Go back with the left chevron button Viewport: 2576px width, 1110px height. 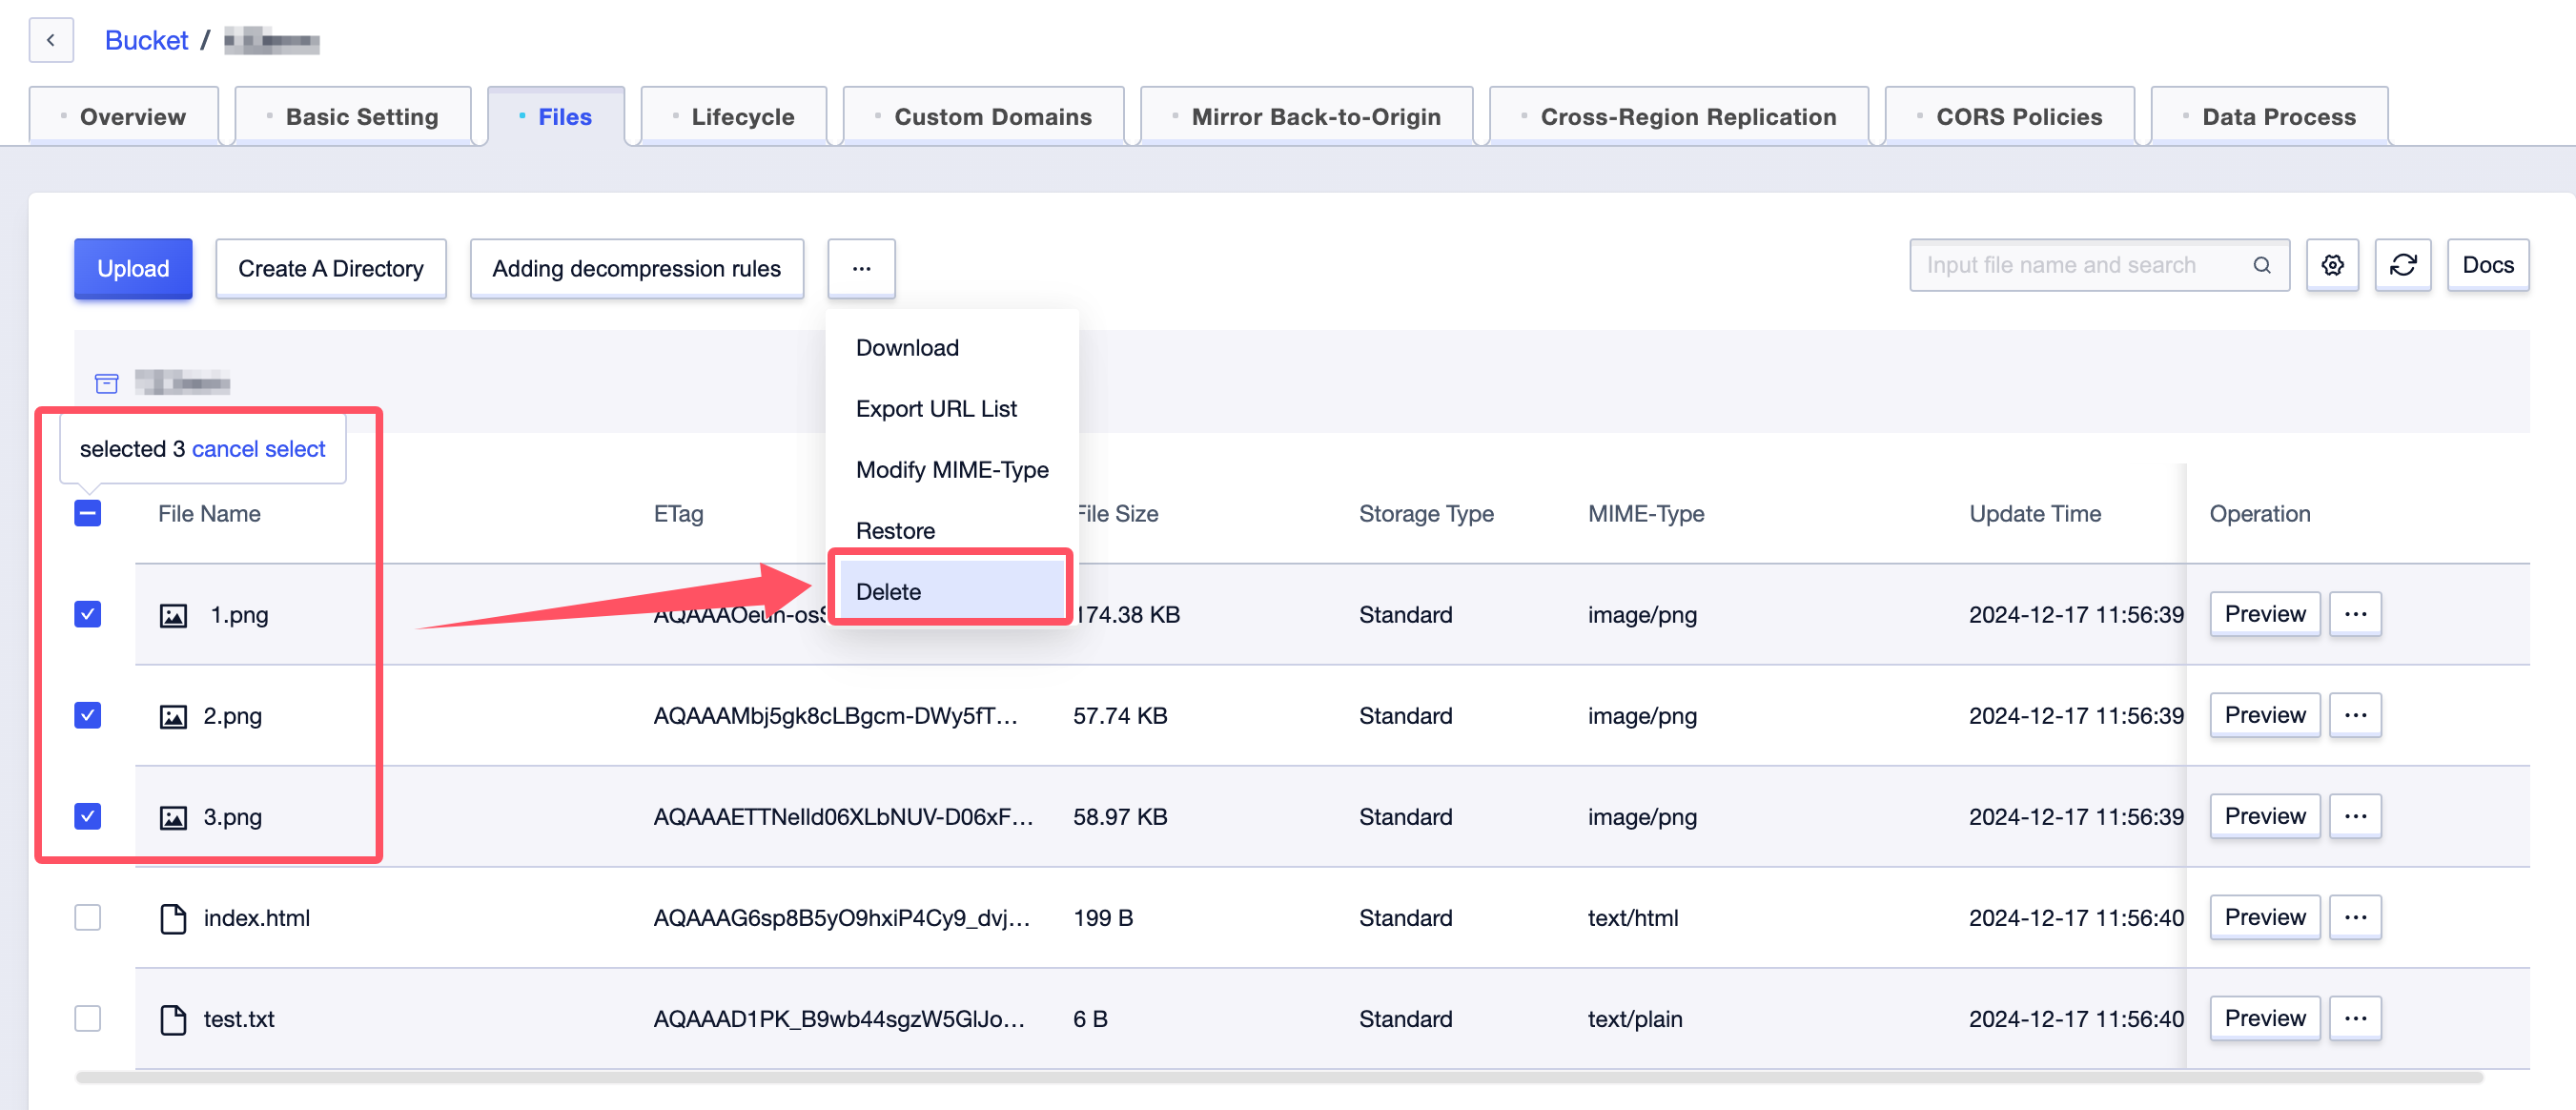coord(51,40)
